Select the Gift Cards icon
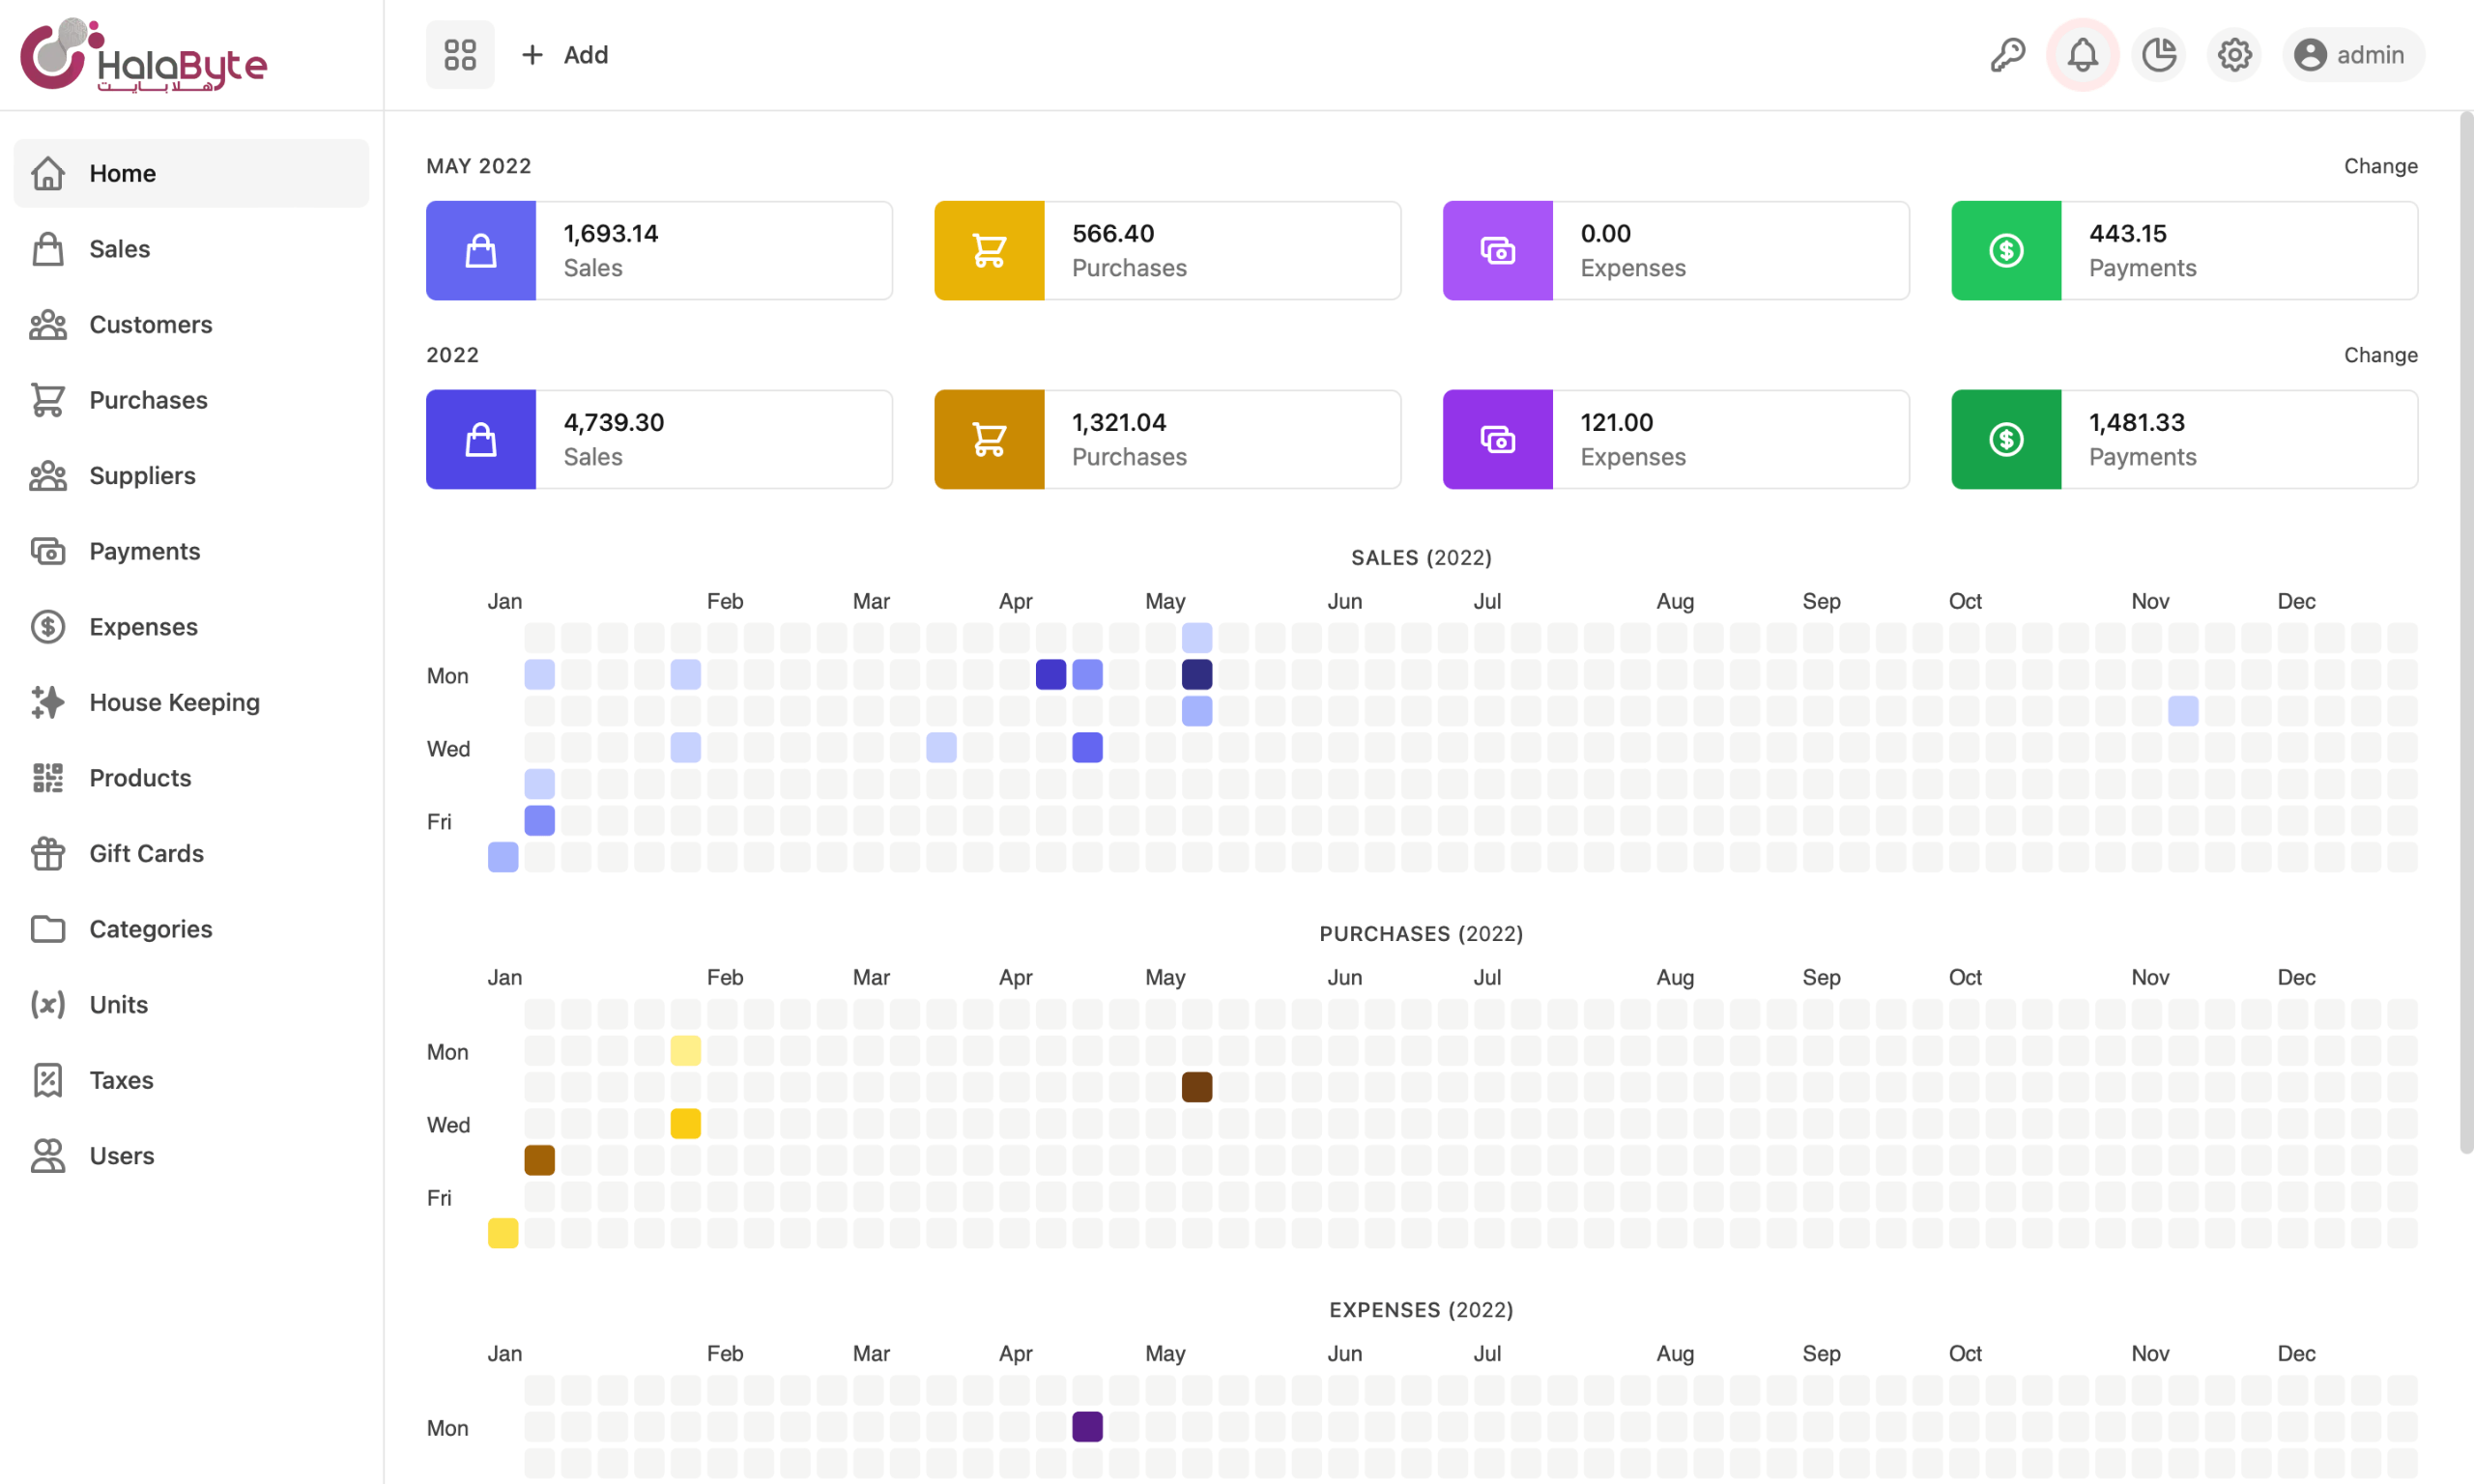2474x1484 pixels. [x=47, y=853]
